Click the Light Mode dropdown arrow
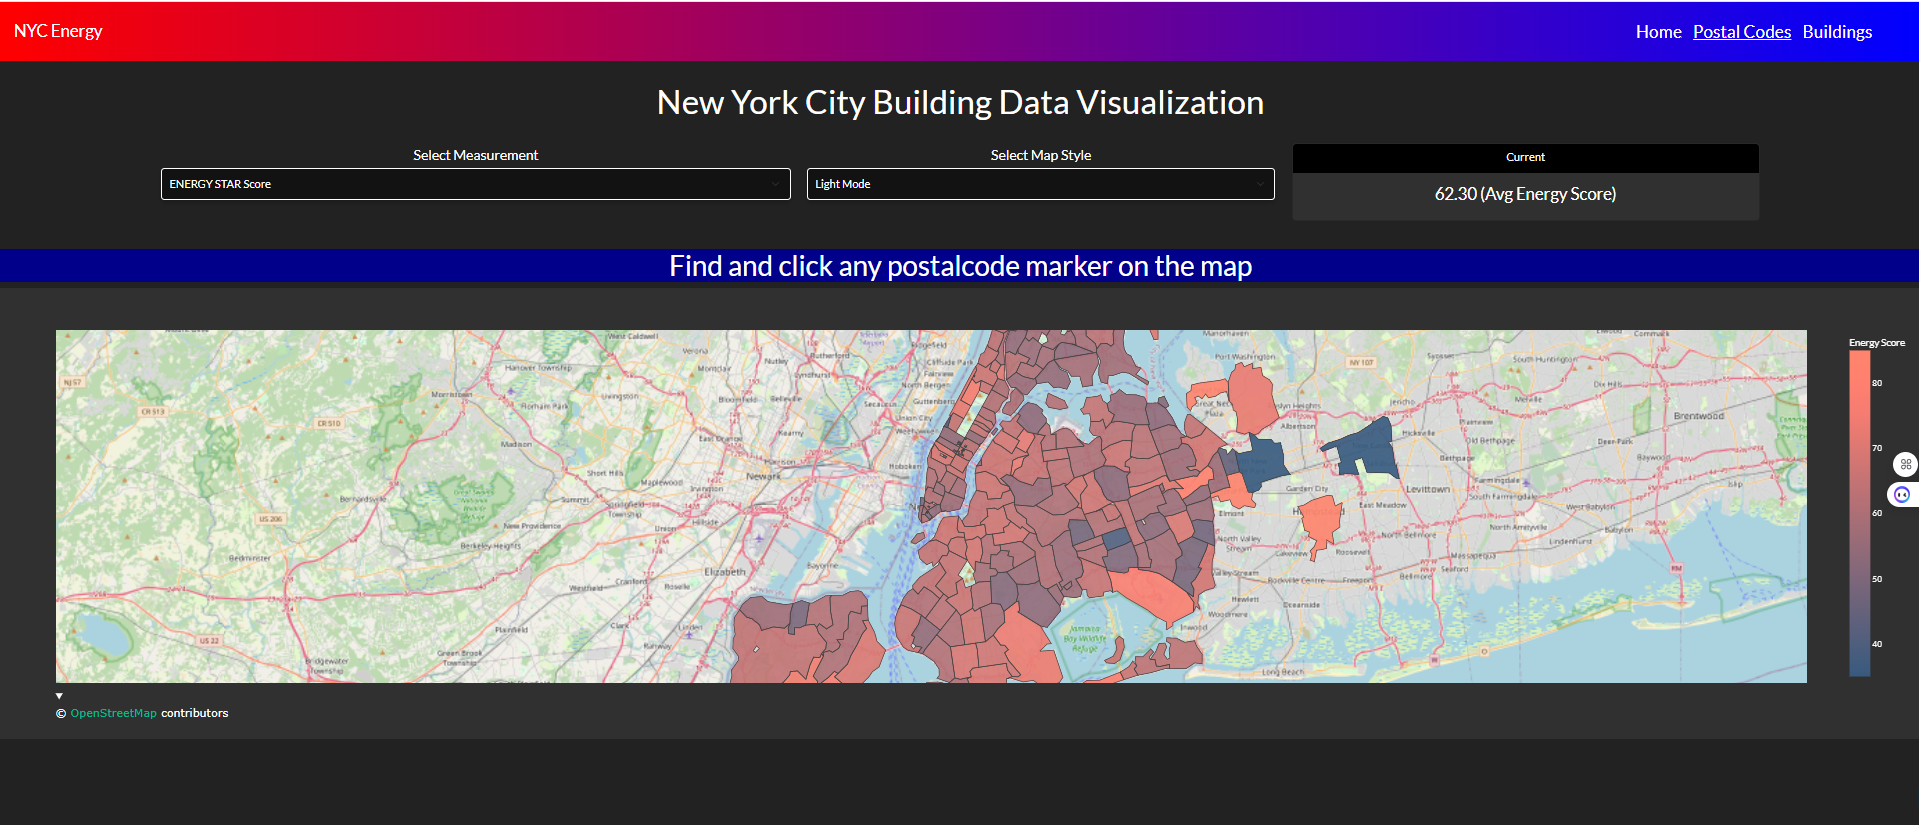This screenshot has width=1919, height=825. (1259, 184)
